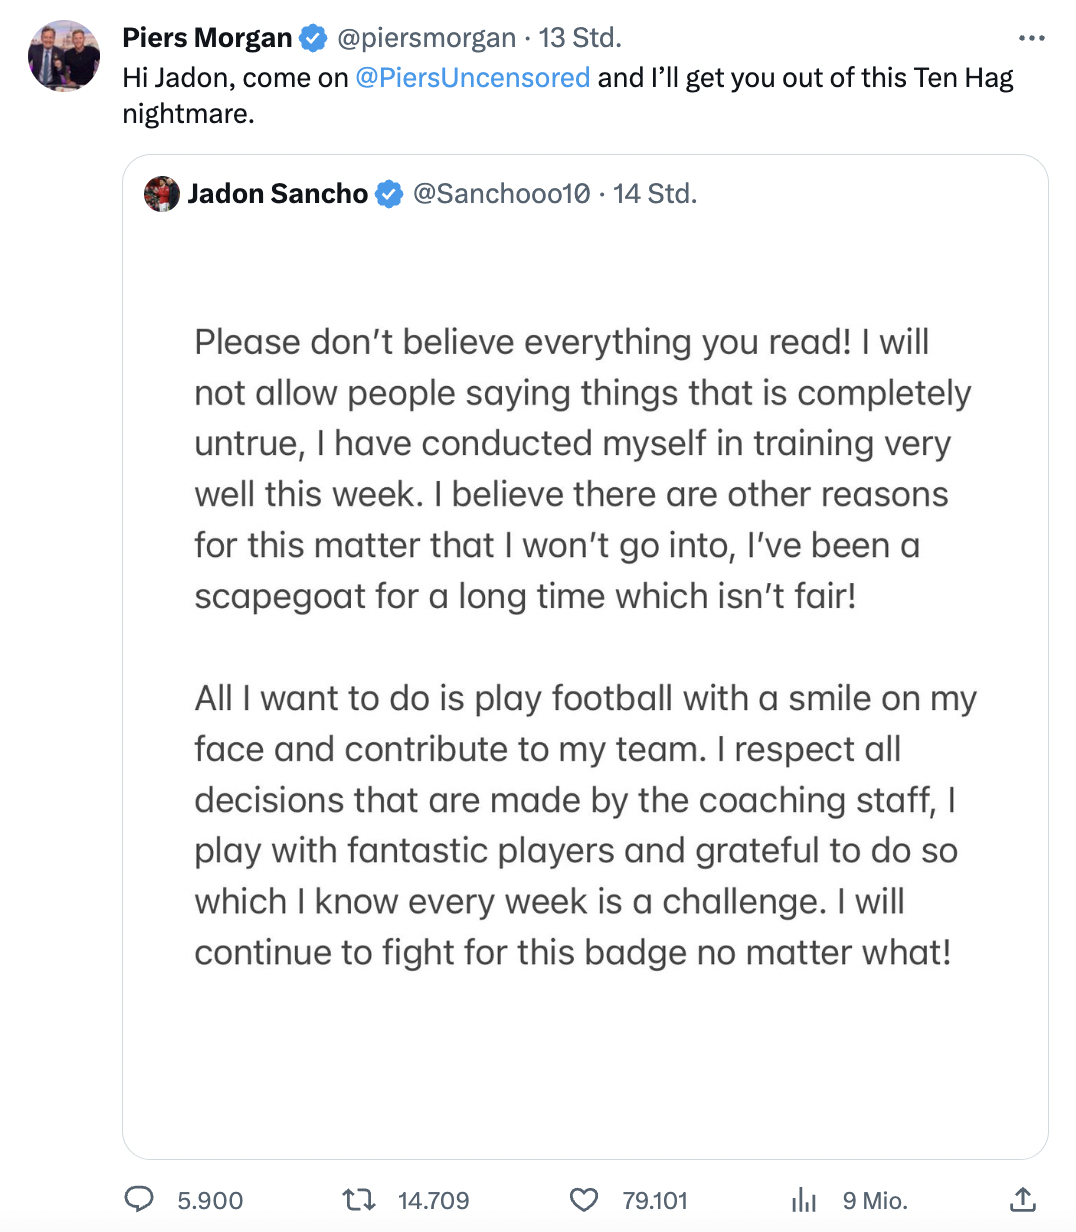Click the 14.709 retweet count

tap(433, 1200)
